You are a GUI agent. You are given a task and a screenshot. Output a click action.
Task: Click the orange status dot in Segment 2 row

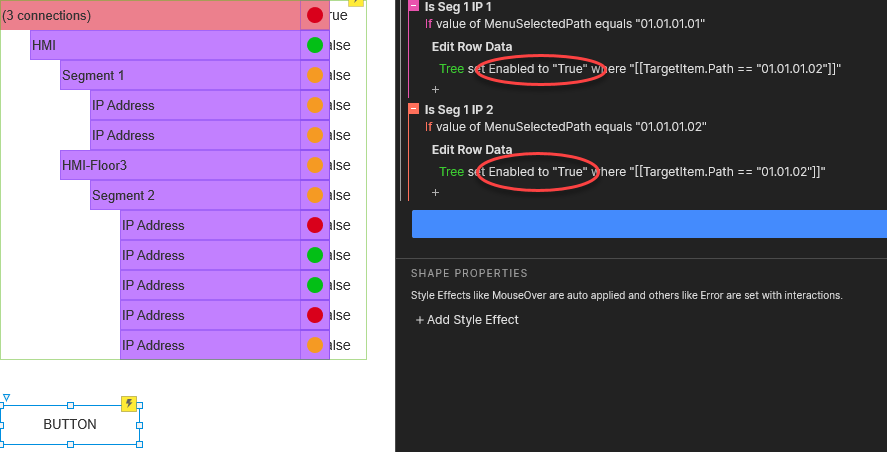tap(315, 195)
